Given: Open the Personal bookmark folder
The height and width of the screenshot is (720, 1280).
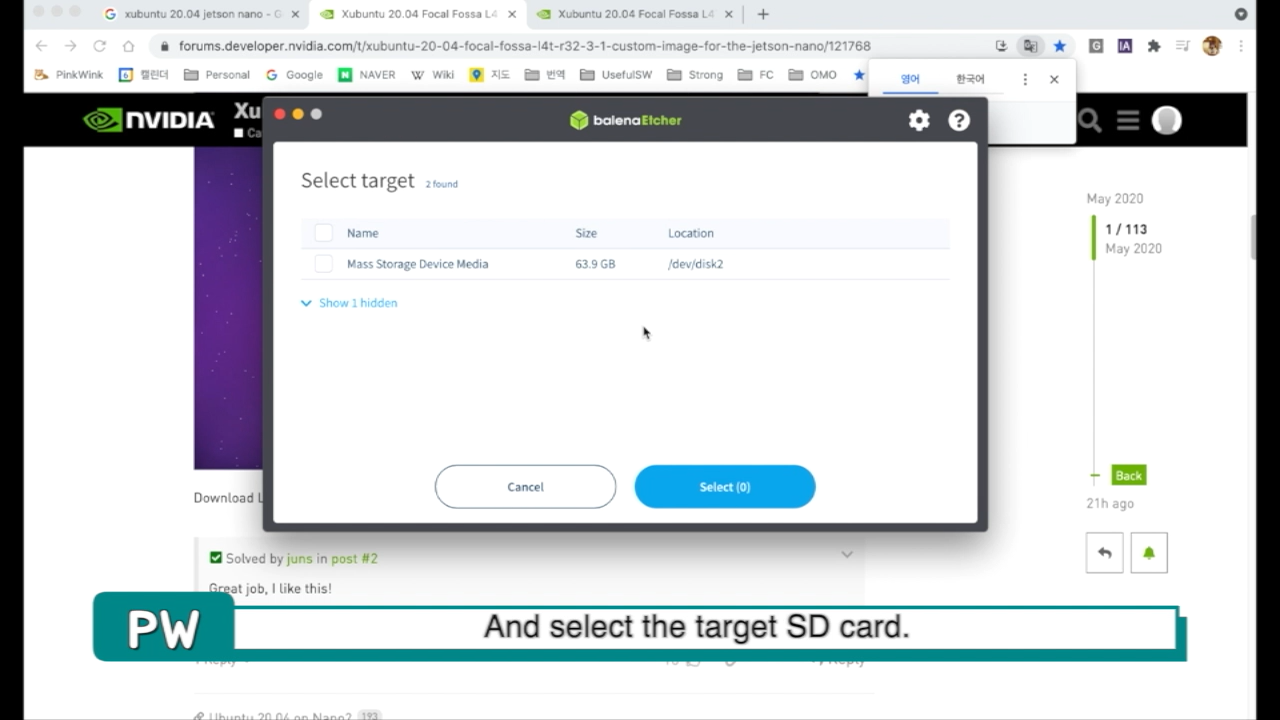Looking at the screenshot, I should click(217, 75).
